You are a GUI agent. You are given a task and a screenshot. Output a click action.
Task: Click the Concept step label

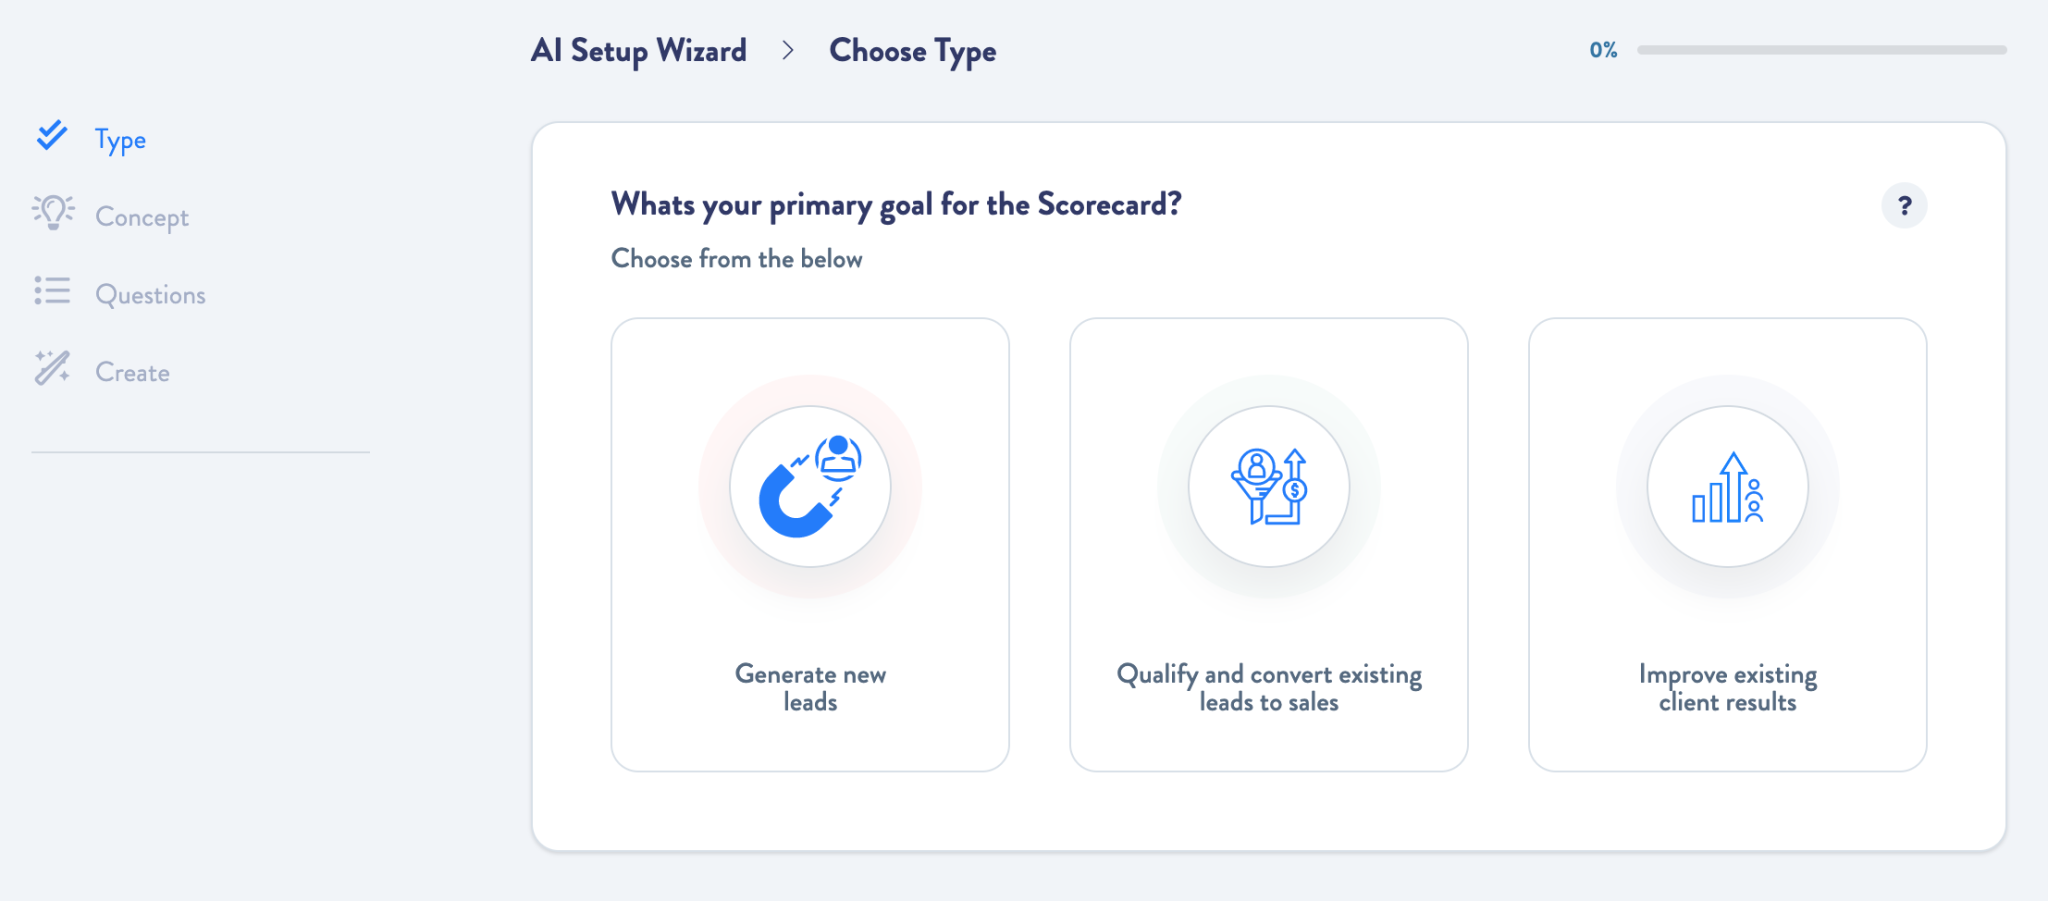pyautogui.click(x=142, y=216)
